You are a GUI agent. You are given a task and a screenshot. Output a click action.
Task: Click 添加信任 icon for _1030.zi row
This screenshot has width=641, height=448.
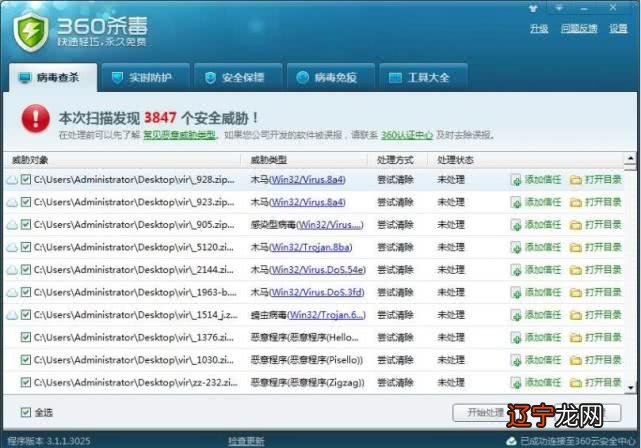[516, 360]
